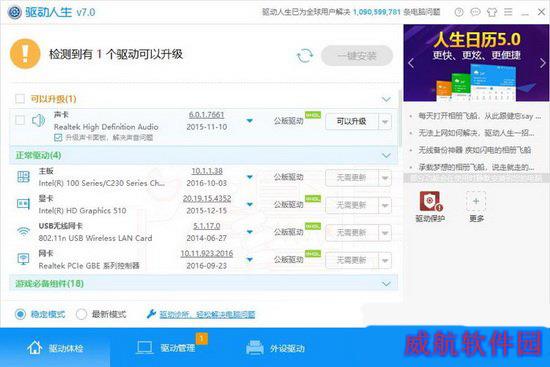This screenshot has height=367, width=550.
Task: Go to the next banner slide arrow
Action: coord(542,63)
